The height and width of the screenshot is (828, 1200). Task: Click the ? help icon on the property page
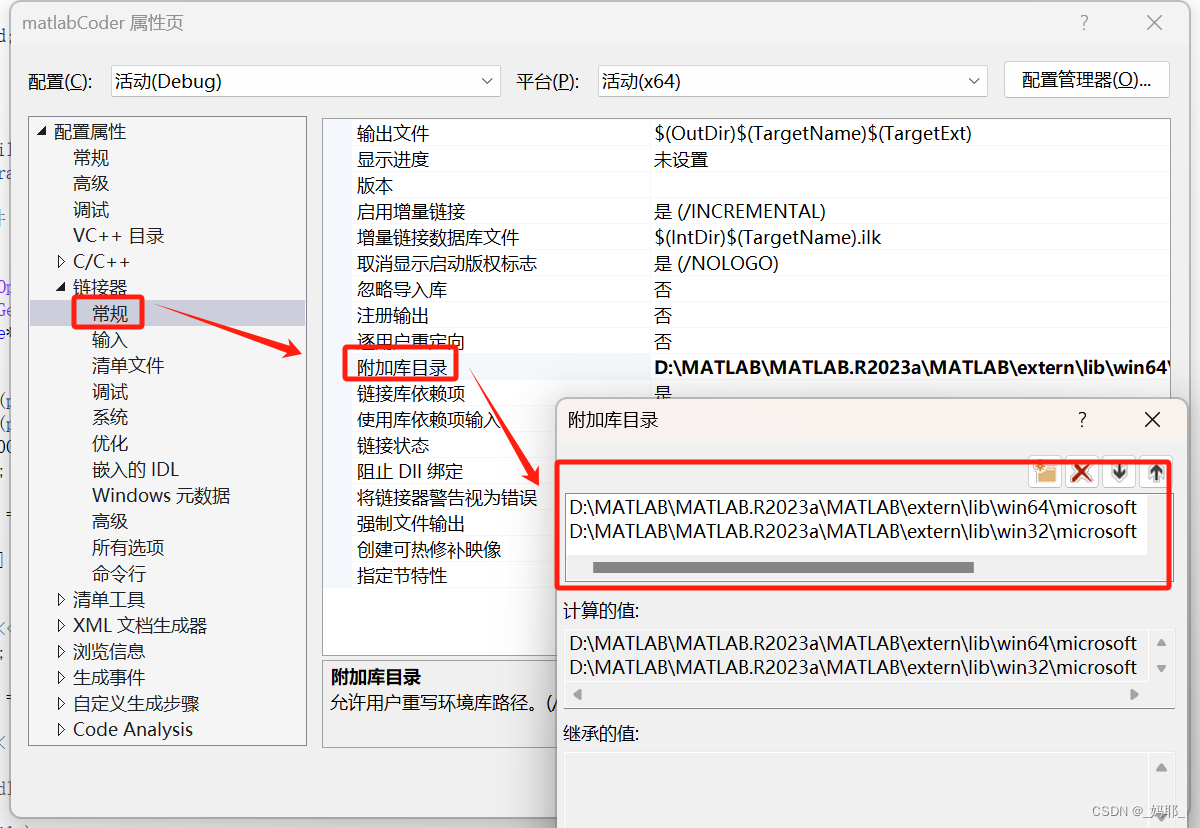tap(1084, 22)
